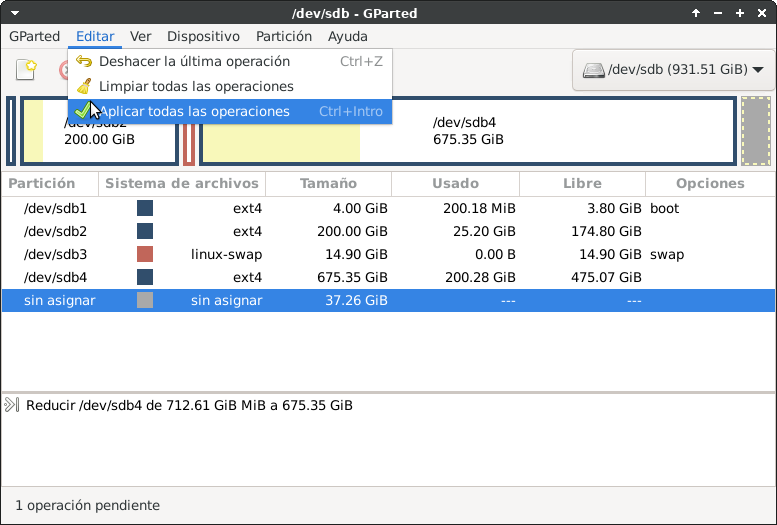Click the linux-swap red color swatch
Viewport: 777px width, 525px height.
(145, 254)
